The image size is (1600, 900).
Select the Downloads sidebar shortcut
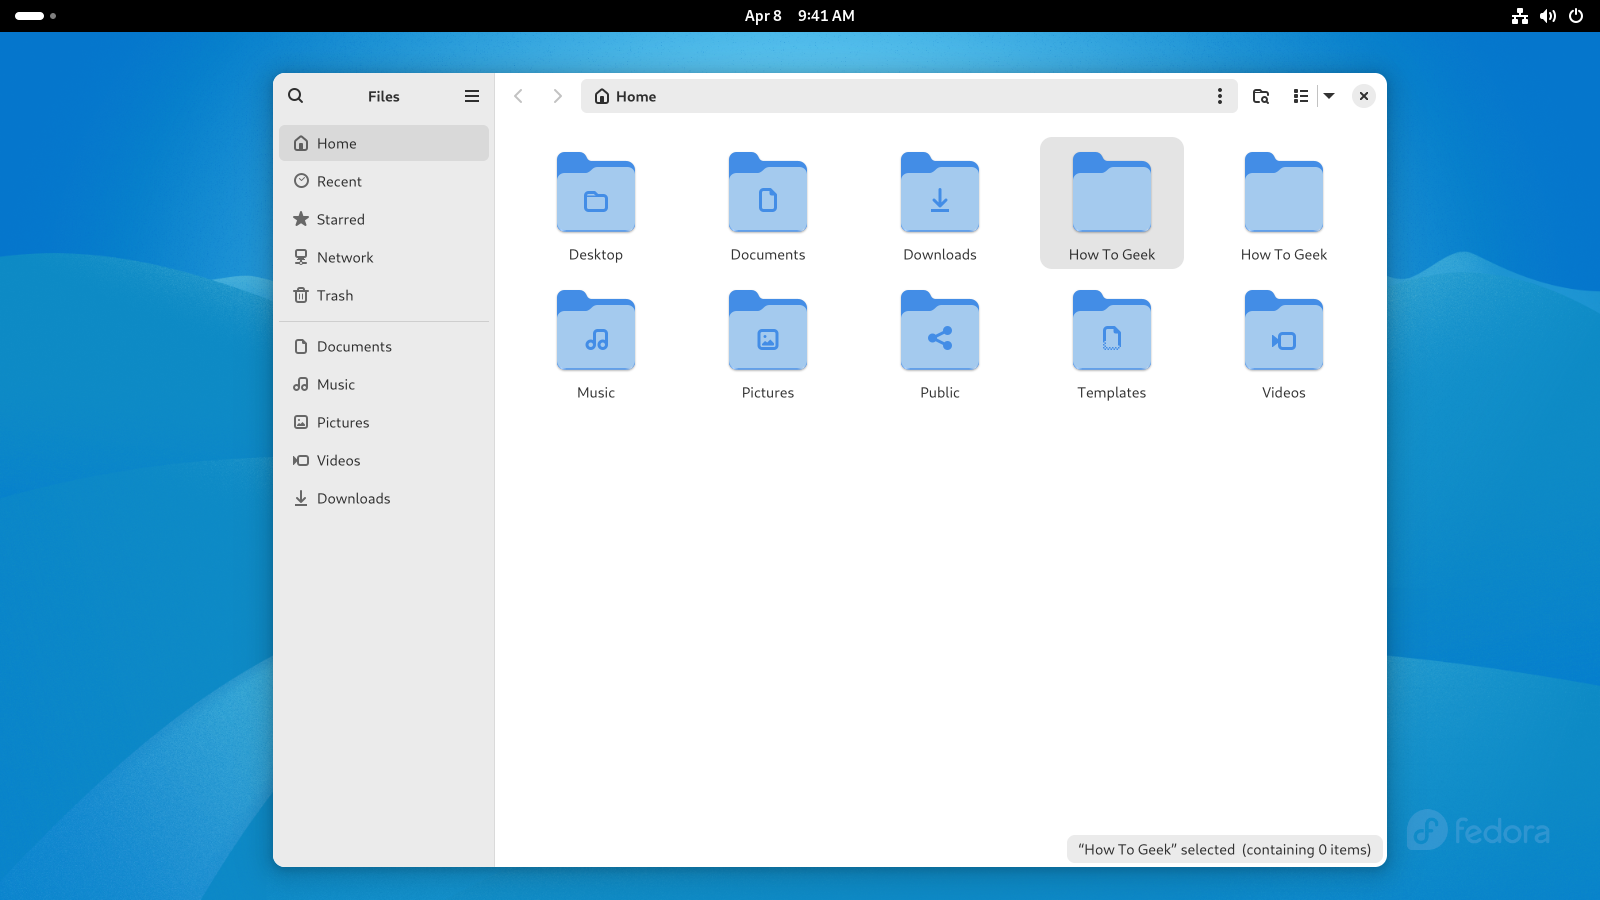(x=352, y=498)
